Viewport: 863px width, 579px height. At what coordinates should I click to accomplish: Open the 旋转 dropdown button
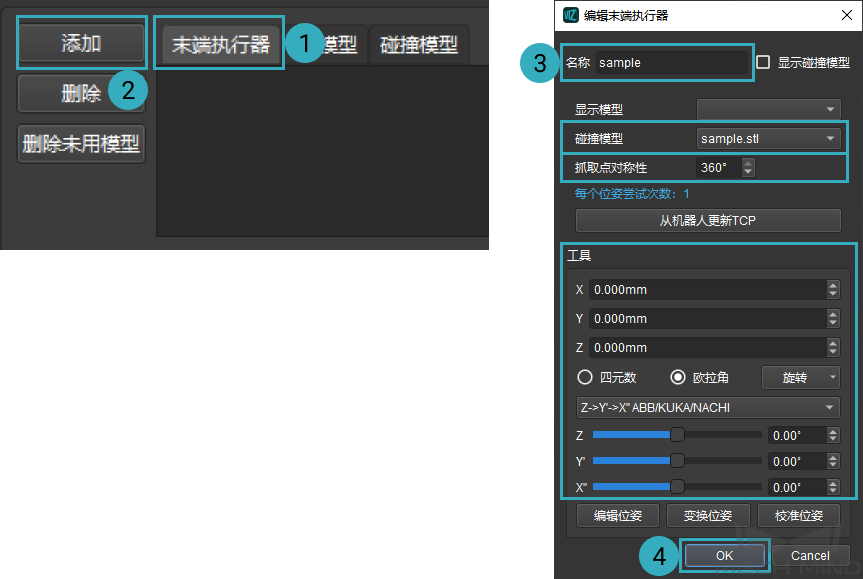point(801,378)
